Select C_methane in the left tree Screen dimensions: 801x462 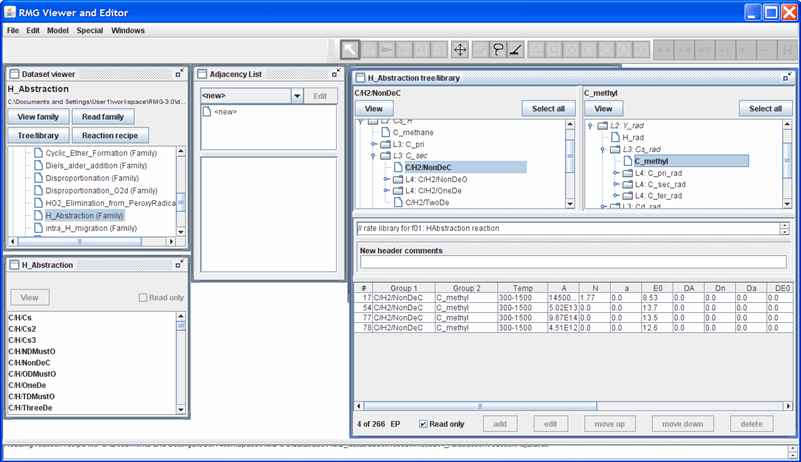(x=413, y=132)
